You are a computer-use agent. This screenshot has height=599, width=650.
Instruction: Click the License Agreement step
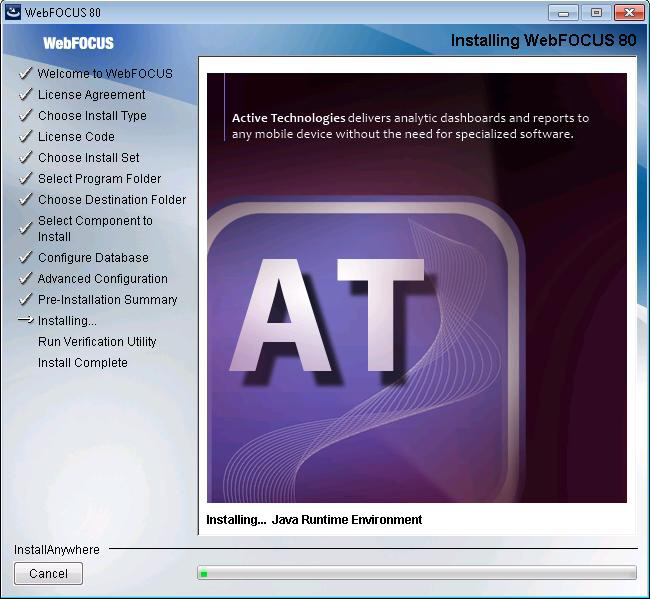(92, 95)
